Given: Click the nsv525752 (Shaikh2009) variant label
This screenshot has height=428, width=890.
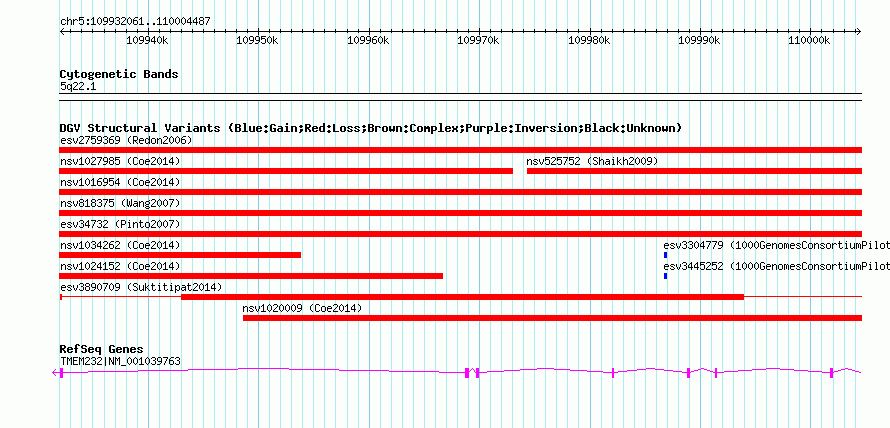Looking at the screenshot, I should pyautogui.click(x=592, y=161).
